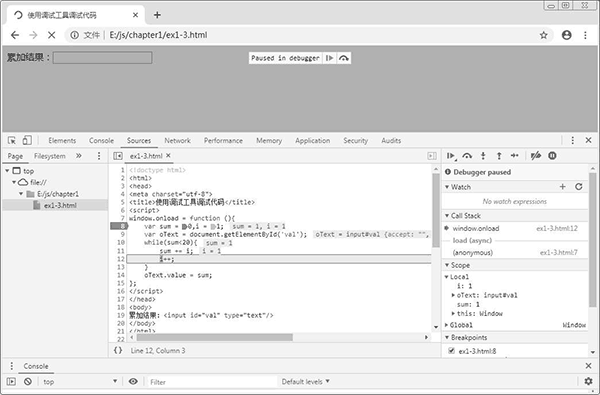This screenshot has height=395, width=600.
Task: Collapse the file:// tree node
Action: (x=14, y=182)
